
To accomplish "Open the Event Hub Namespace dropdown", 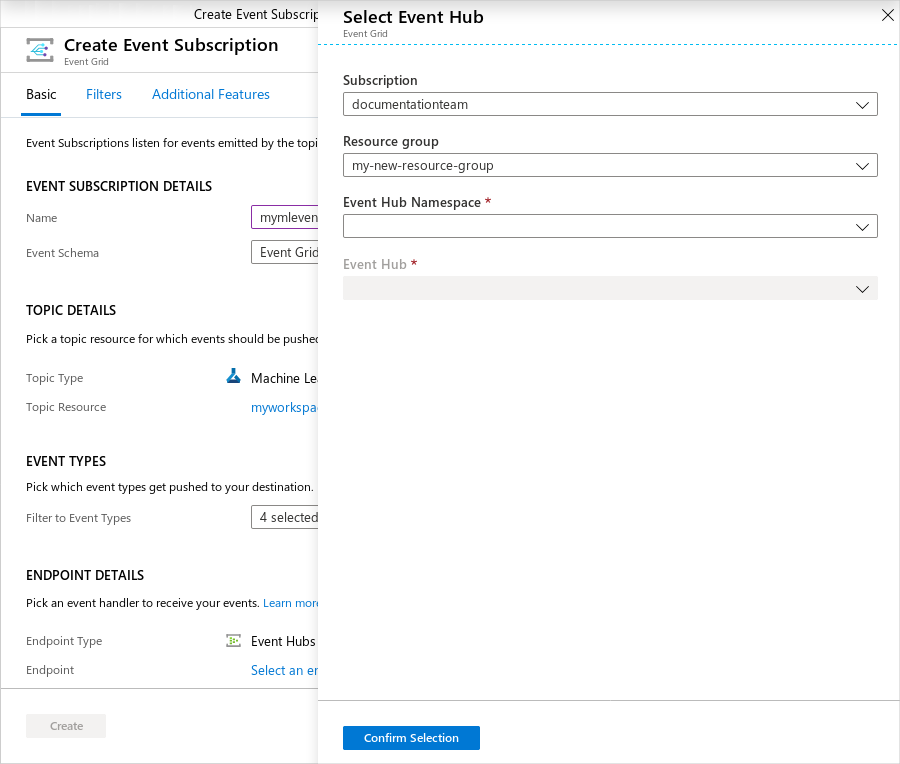I will [609, 227].
